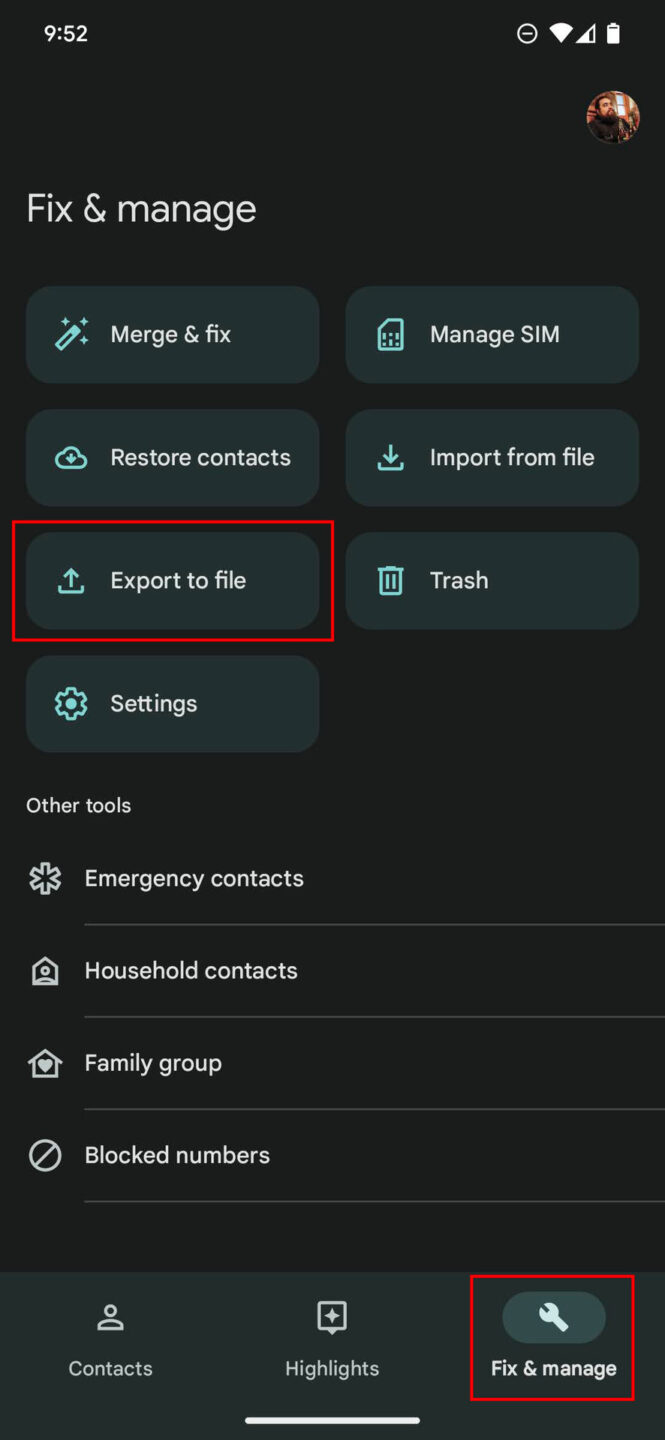Open Merge & fix
The height and width of the screenshot is (1440, 665).
coord(172,334)
